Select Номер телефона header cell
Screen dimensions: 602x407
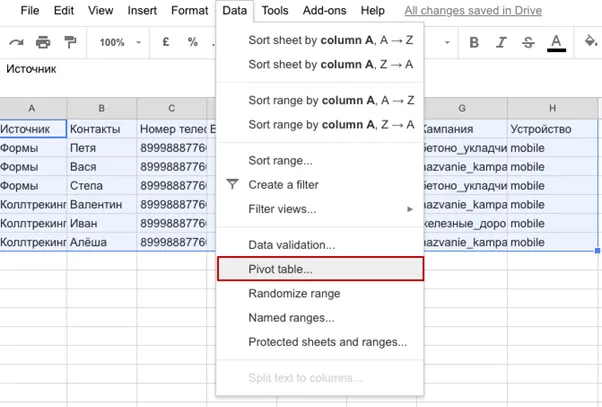point(172,129)
